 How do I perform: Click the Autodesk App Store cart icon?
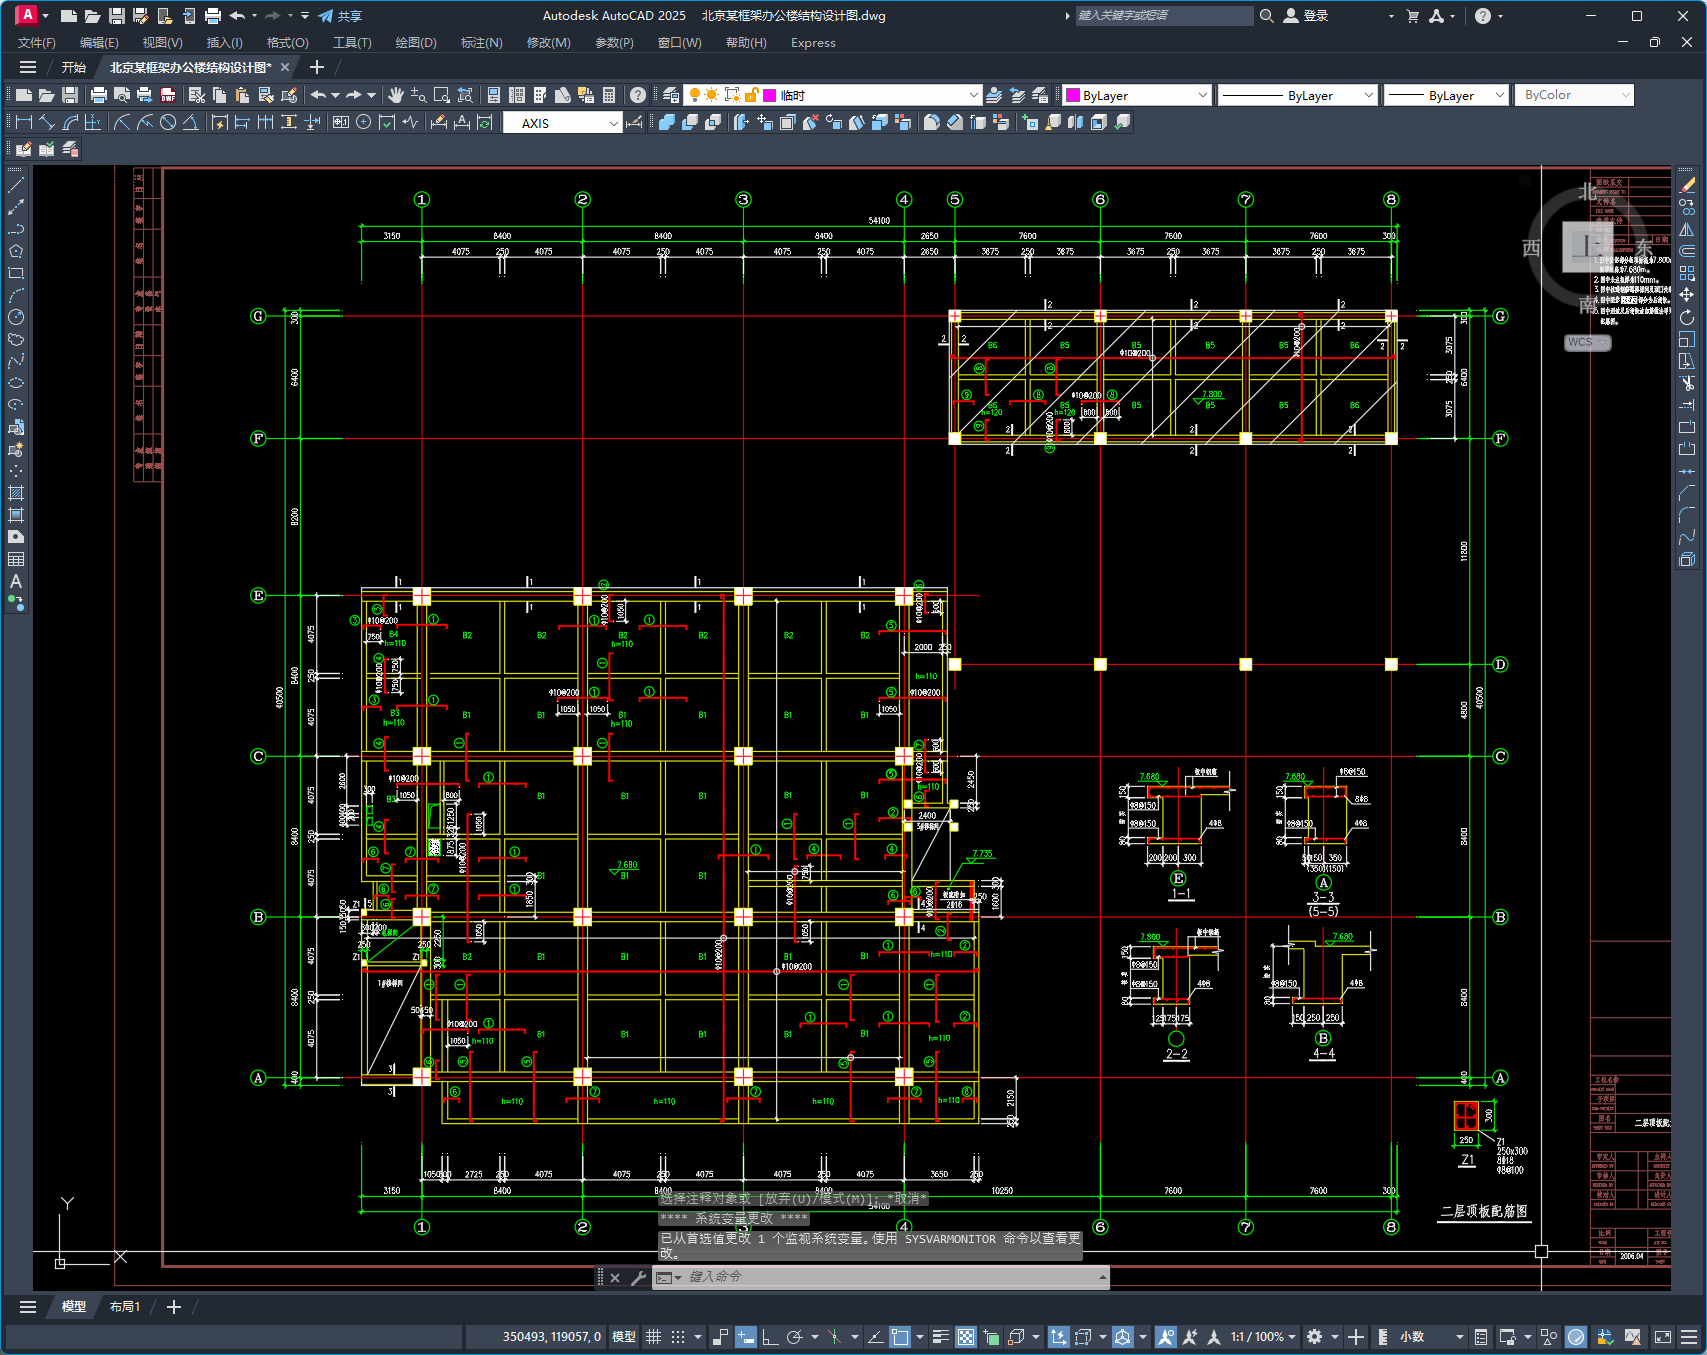pos(1413,16)
